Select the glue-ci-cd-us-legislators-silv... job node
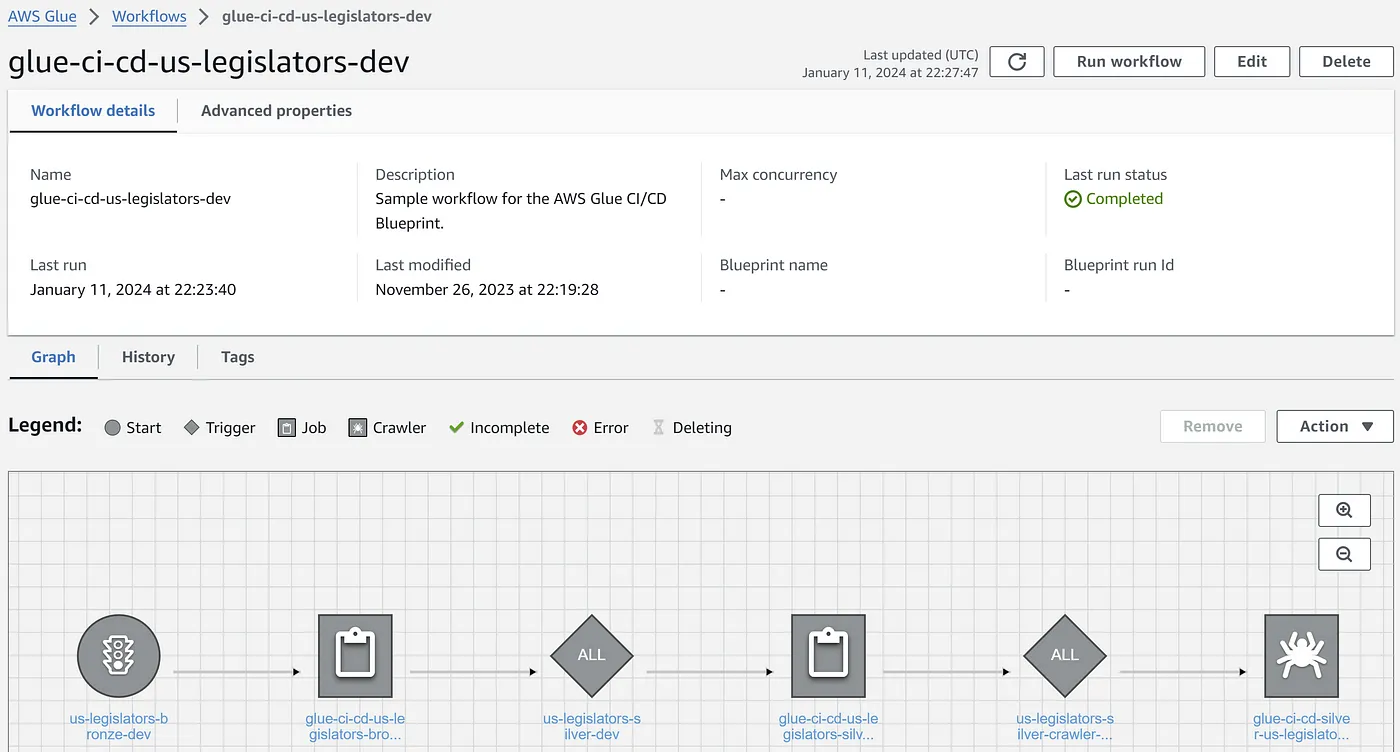 [x=828, y=656]
